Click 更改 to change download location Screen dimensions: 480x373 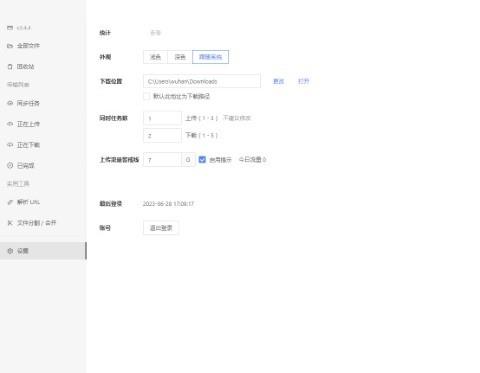point(278,81)
